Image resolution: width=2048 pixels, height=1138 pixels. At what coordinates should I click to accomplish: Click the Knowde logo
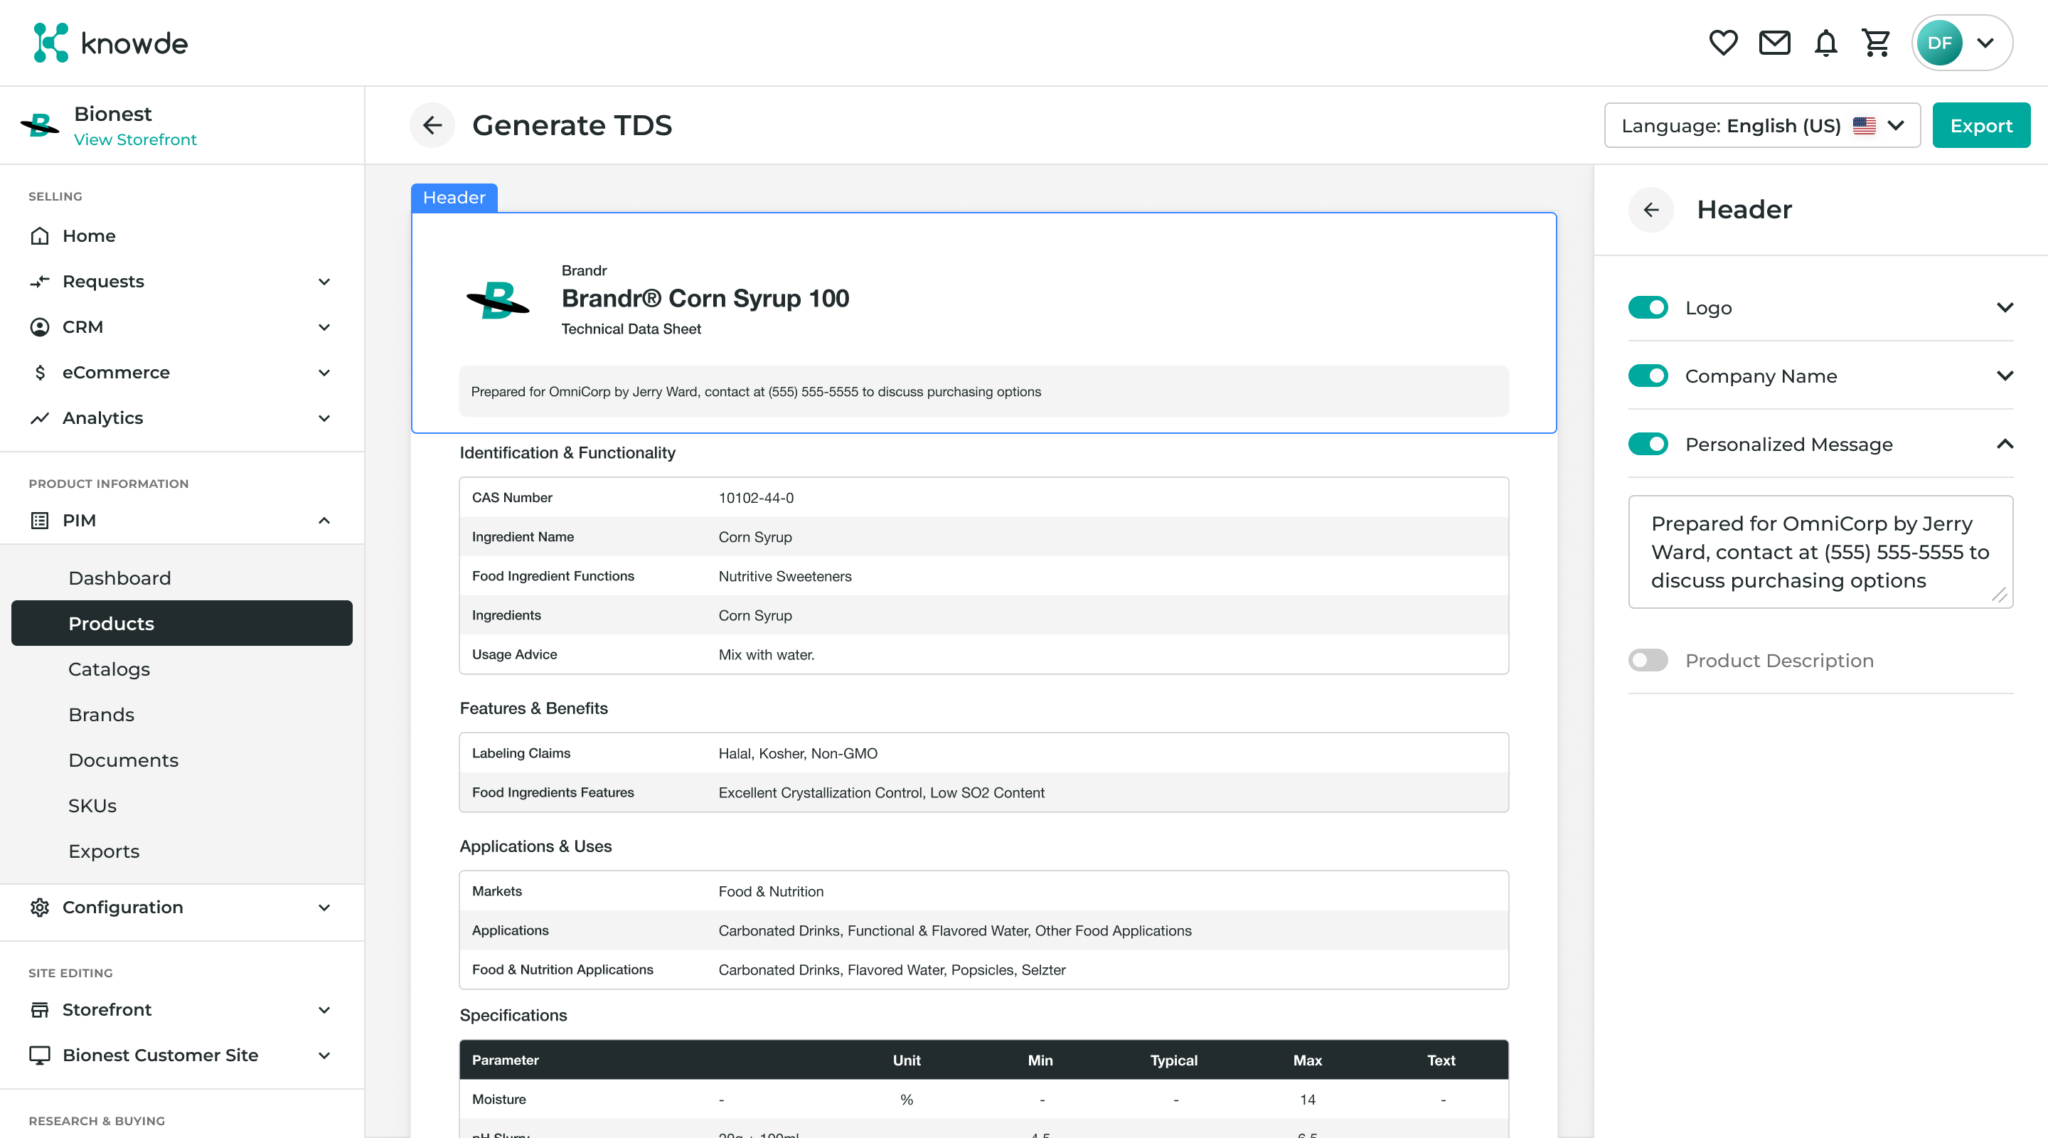pos(108,42)
